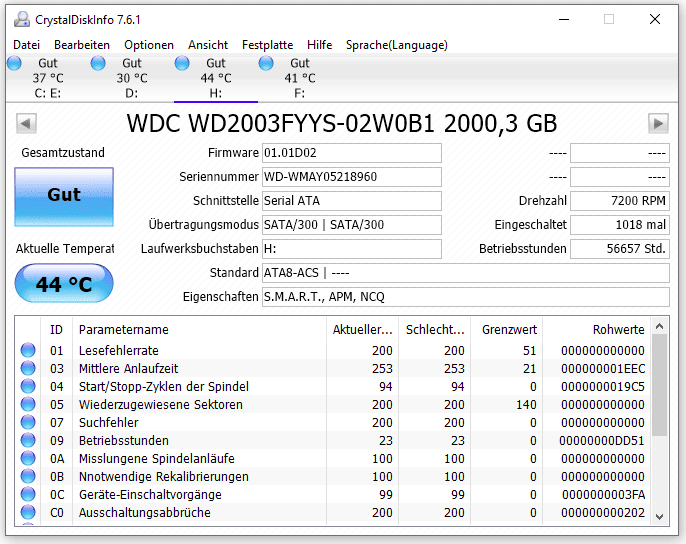Open the Ansicht menu
The height and width of the screenshot is (544, 686).
pyautogui.click(x=208, y=45)
